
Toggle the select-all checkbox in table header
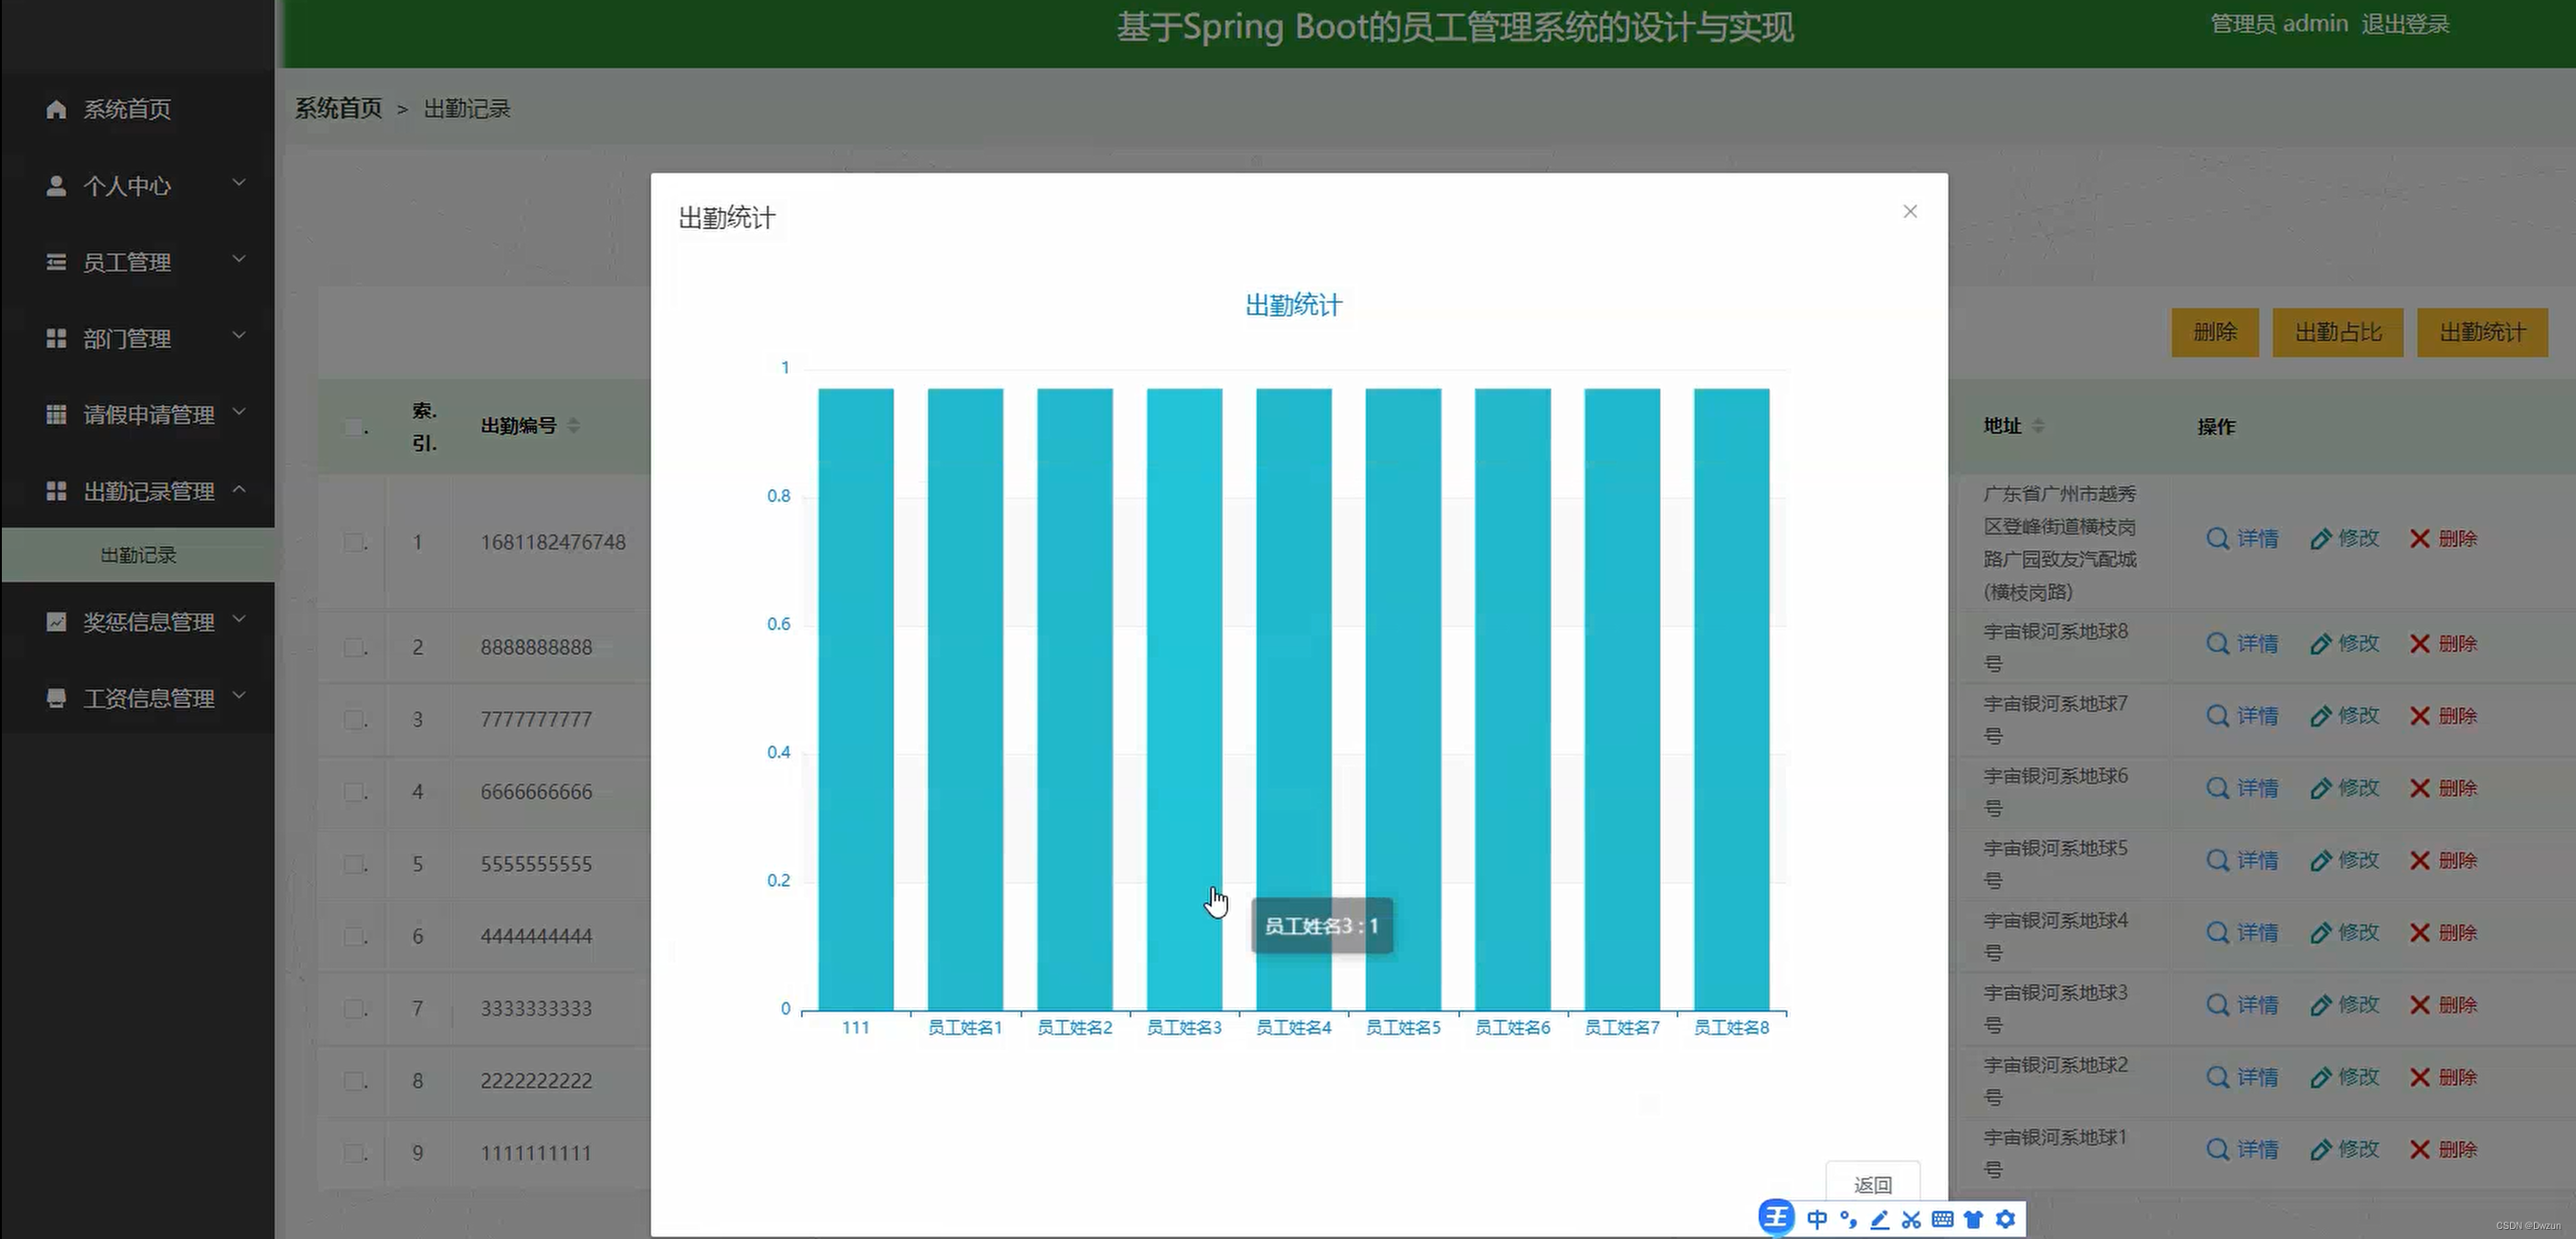coord(354,427)
